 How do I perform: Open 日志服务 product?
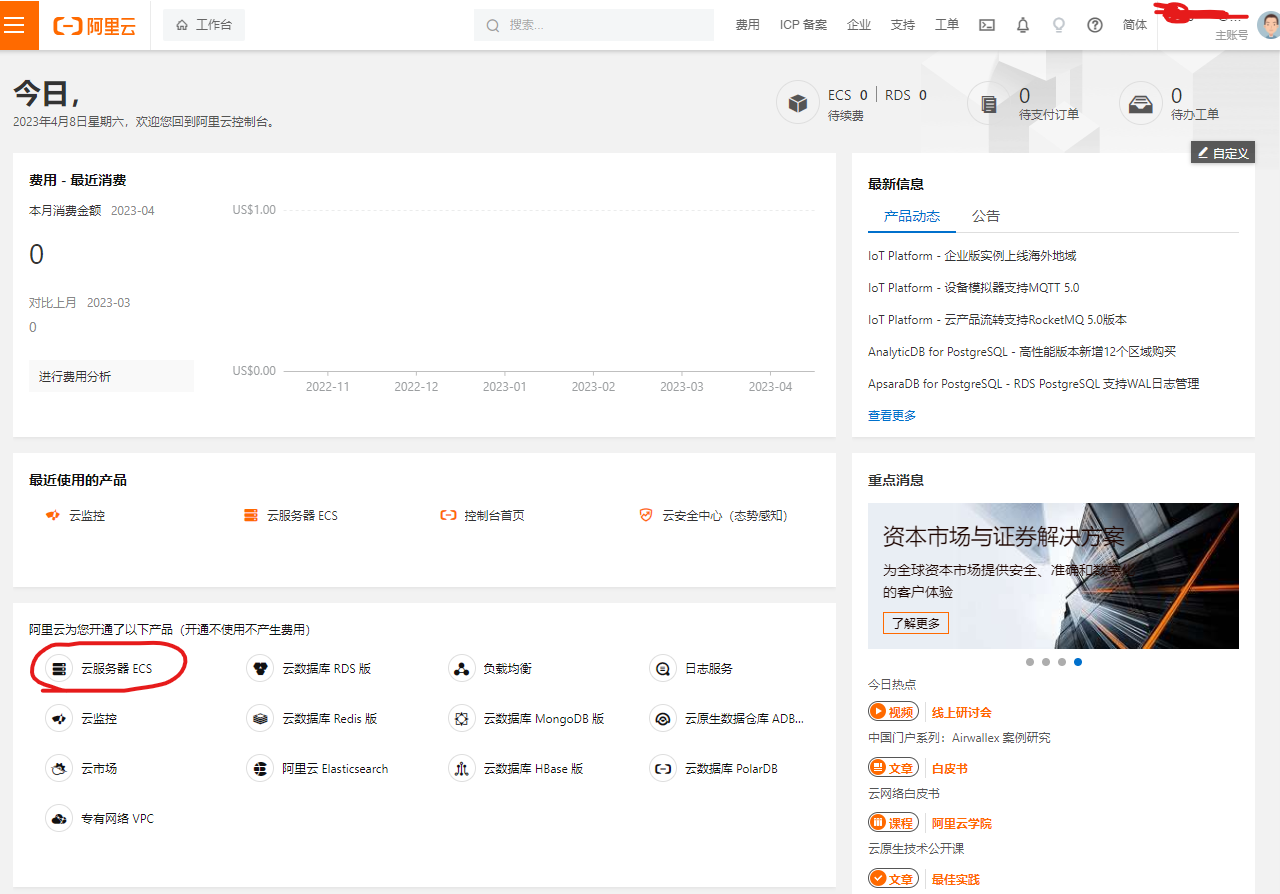(x=692, y=668)
